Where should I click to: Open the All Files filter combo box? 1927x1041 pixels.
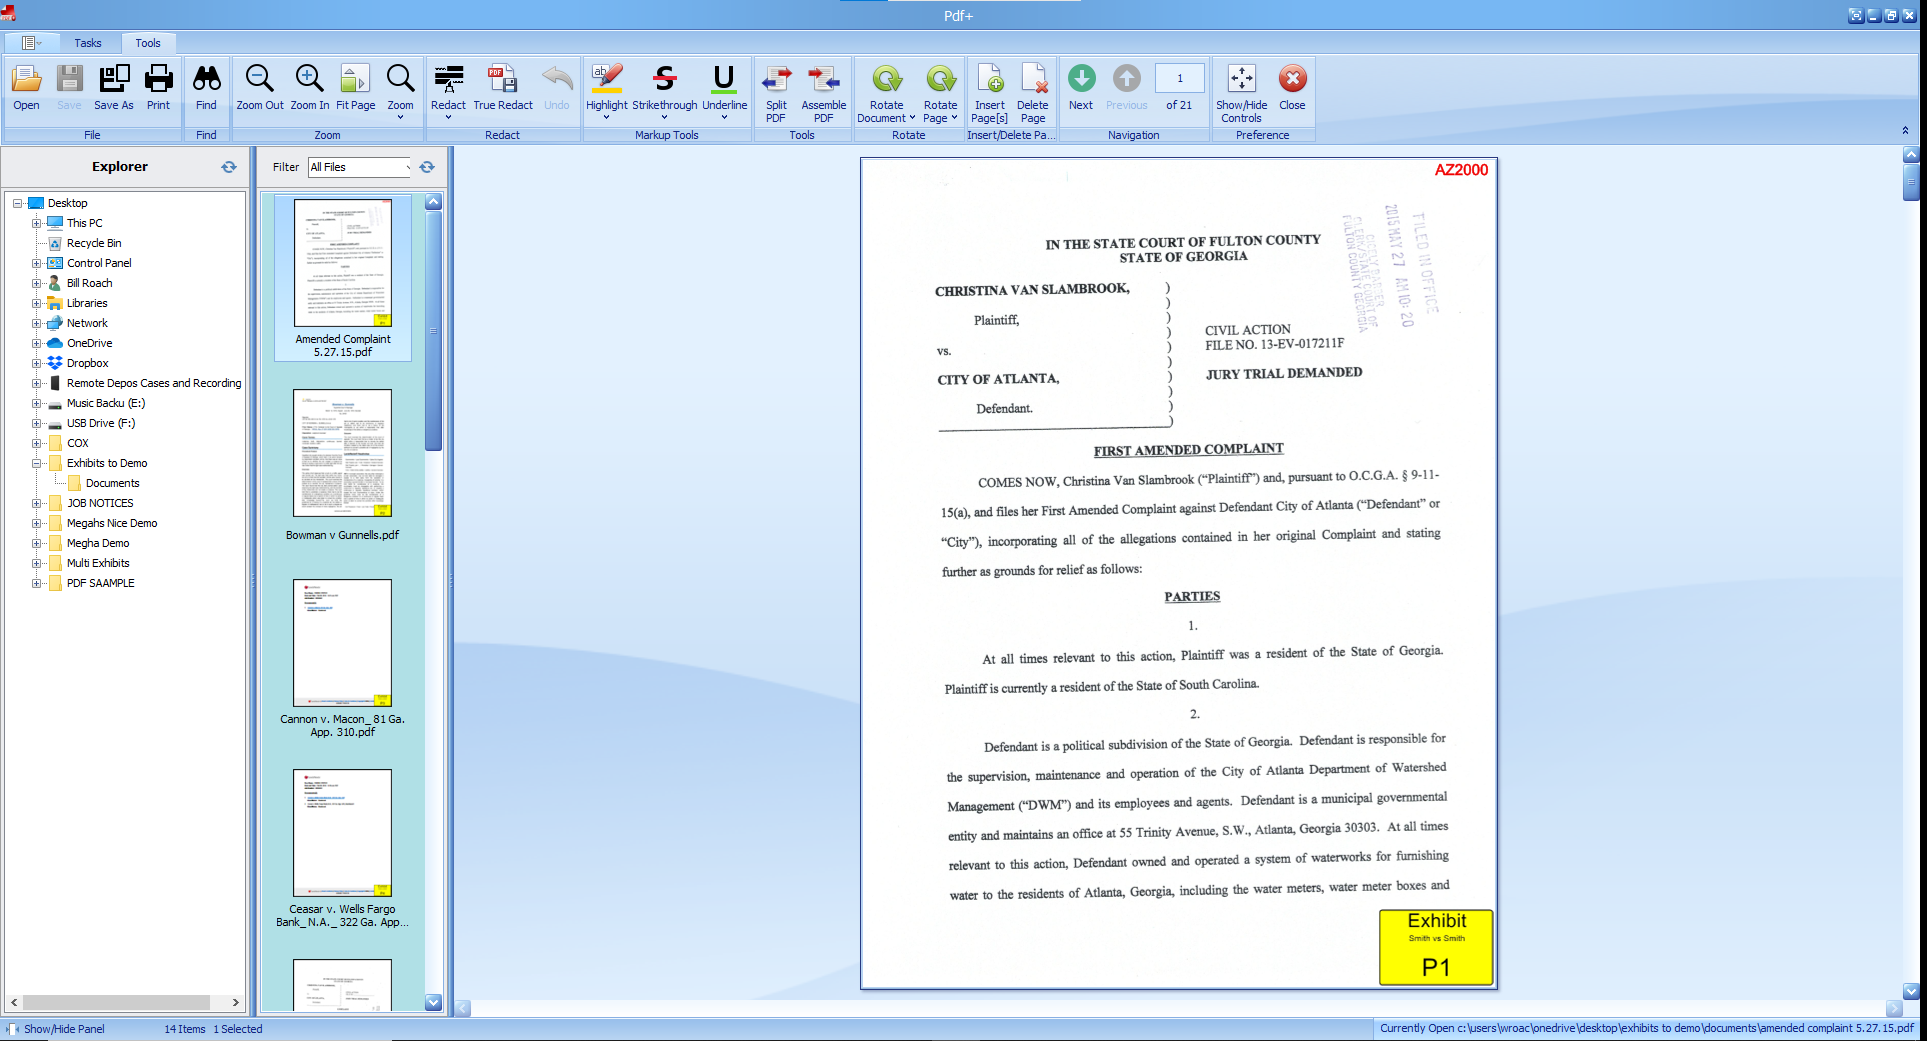pyautogui.click(x=360, y=167)
